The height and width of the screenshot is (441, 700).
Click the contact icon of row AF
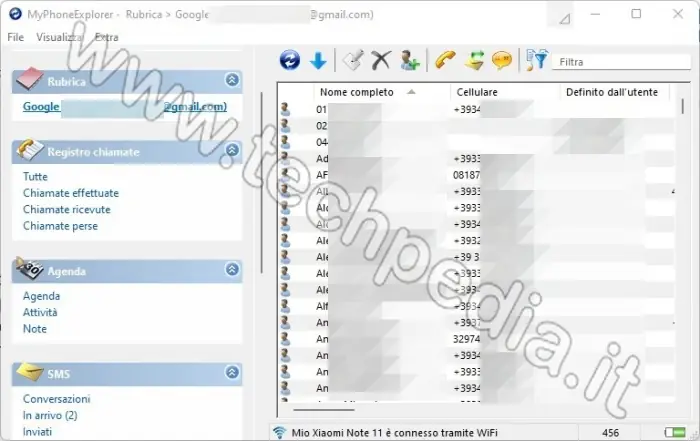tap(285, 175)
